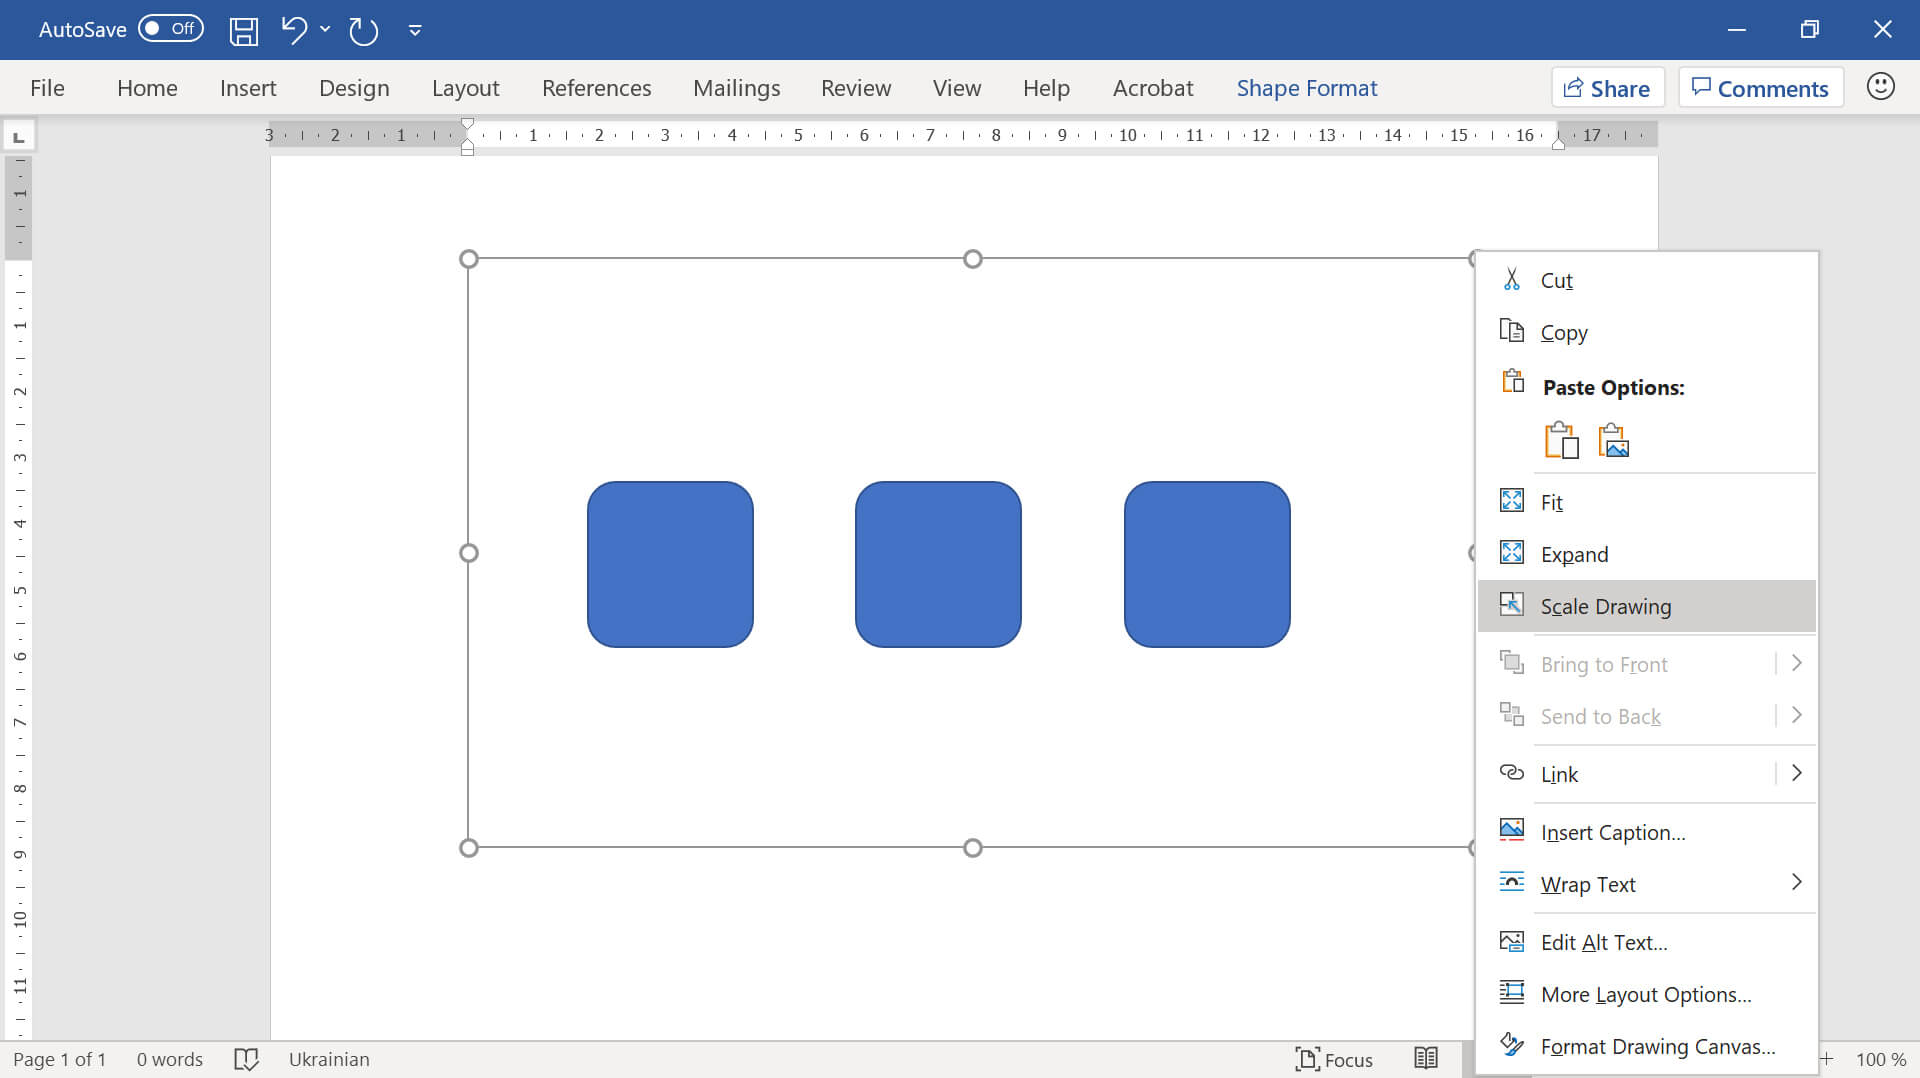Click the tab selector at ruler corner
The image size is (1920, 1078).
19,135
